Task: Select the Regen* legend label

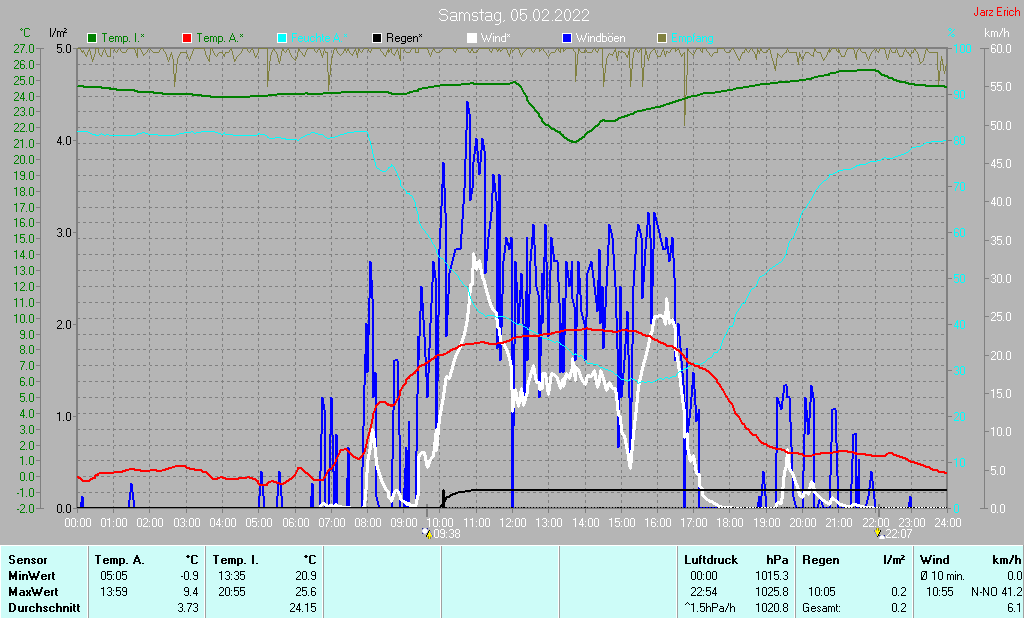Action: coord(404,38)
